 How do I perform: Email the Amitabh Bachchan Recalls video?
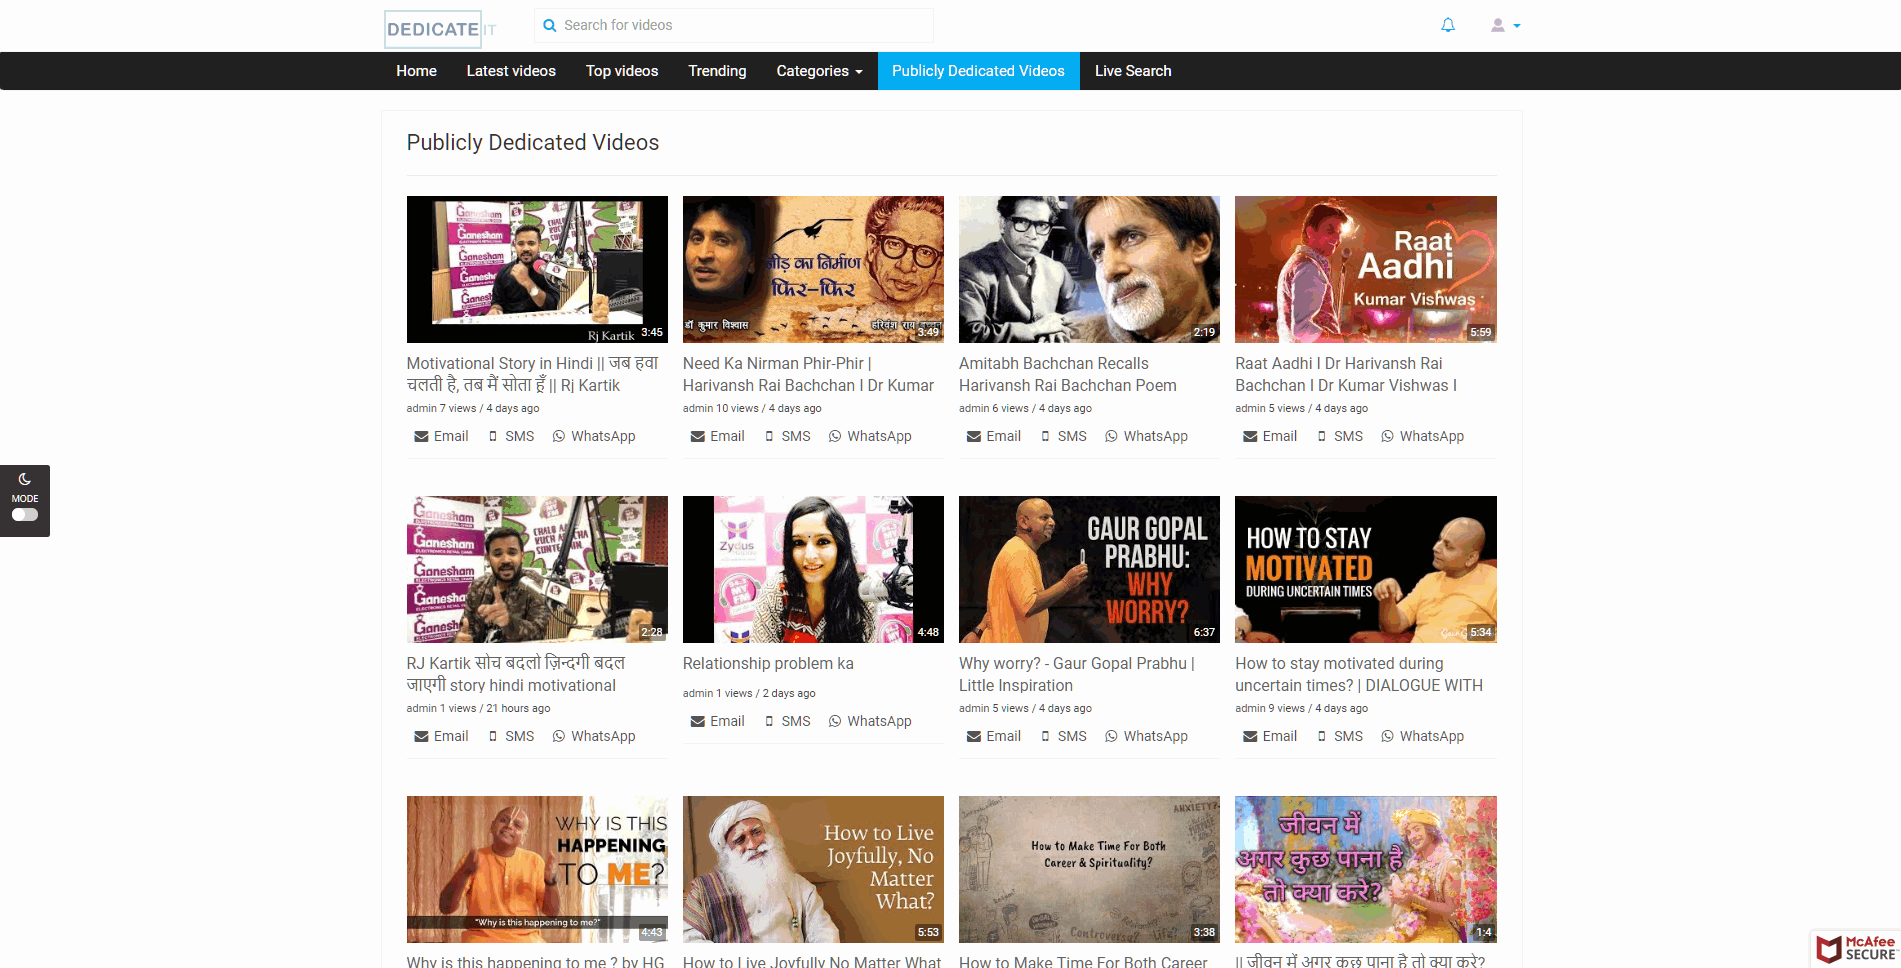point(993,436)
